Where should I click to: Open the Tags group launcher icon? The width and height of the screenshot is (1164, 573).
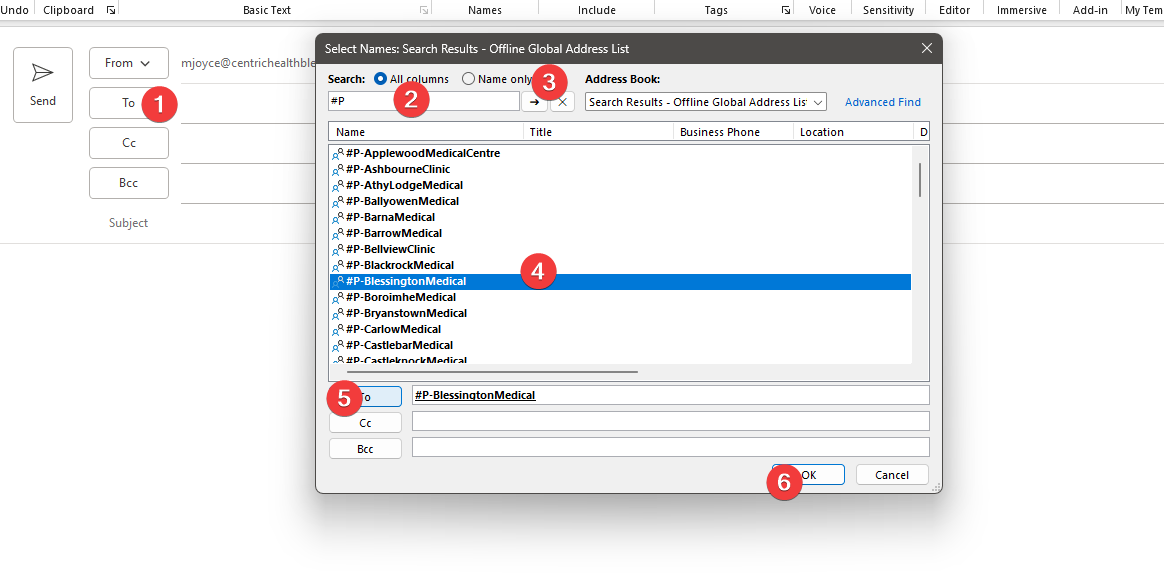[785, 10]
